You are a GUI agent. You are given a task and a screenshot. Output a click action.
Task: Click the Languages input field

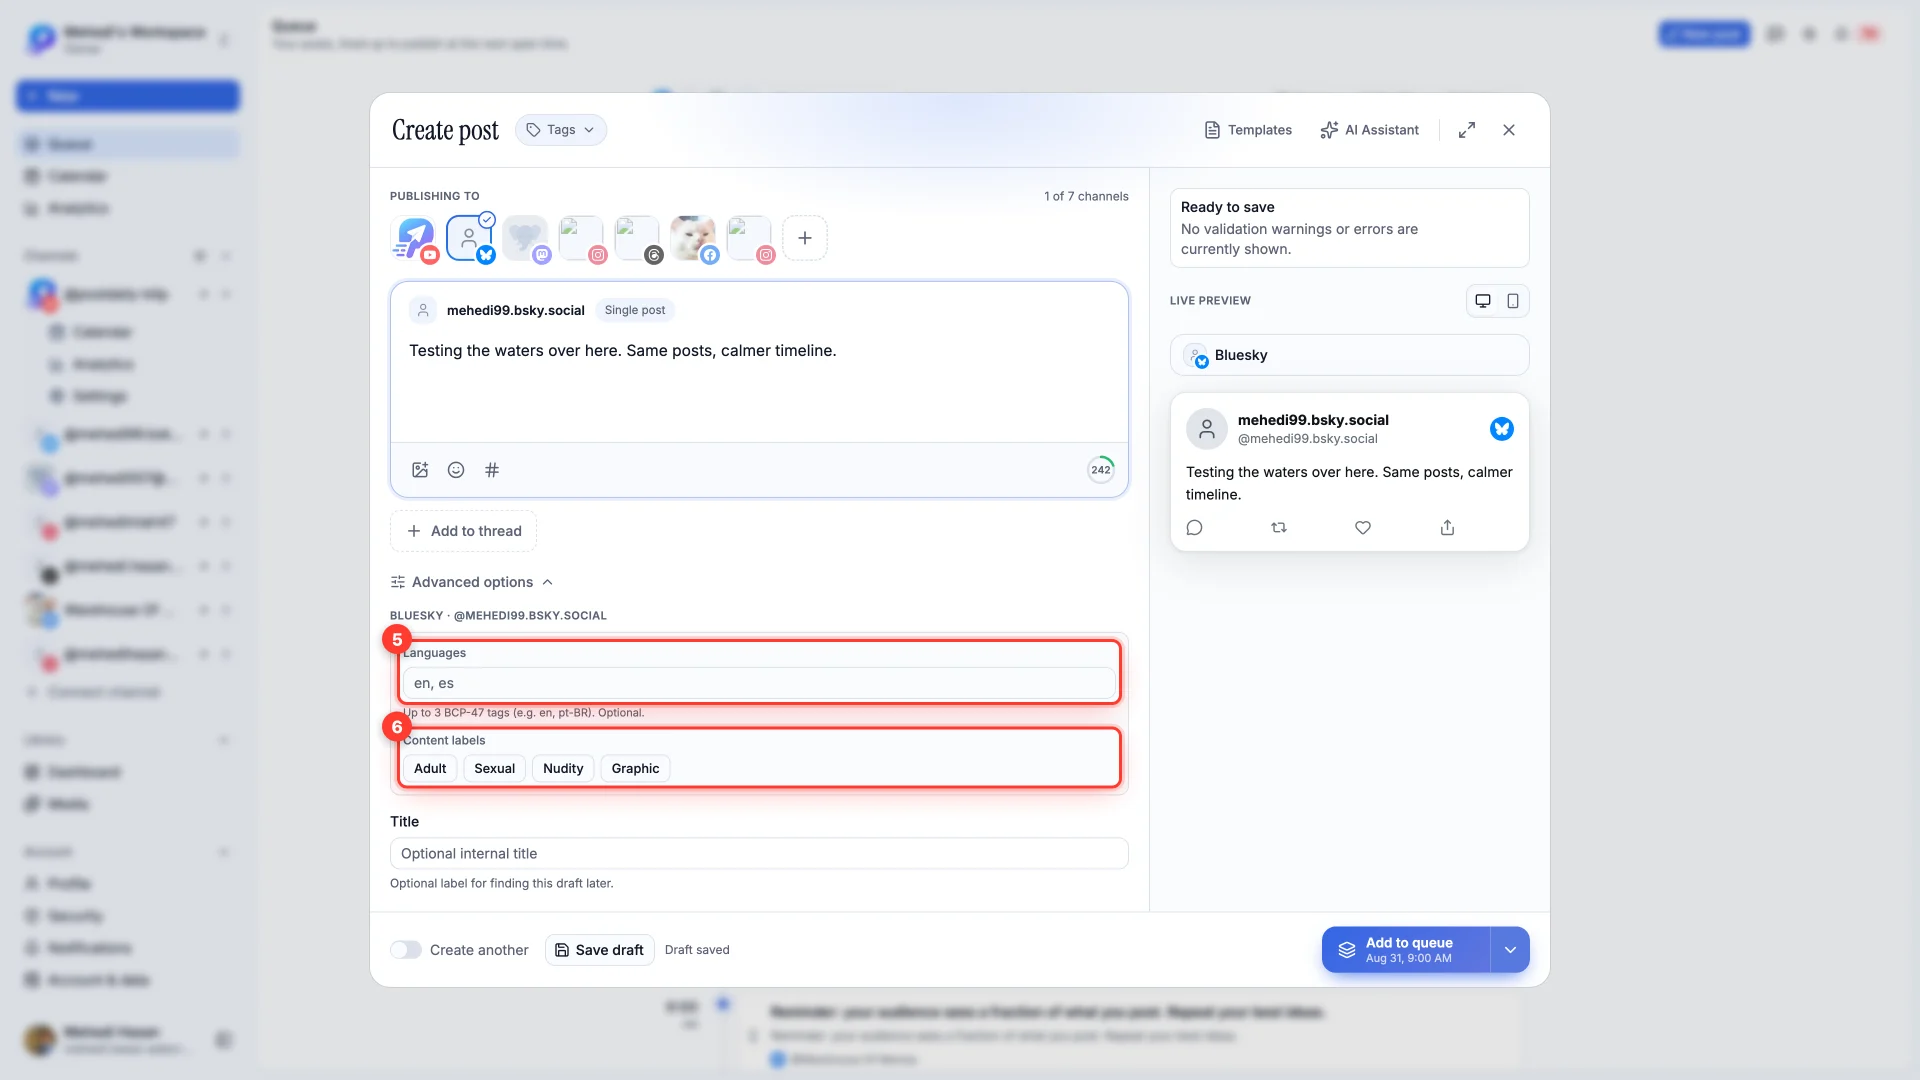(759, 683)
